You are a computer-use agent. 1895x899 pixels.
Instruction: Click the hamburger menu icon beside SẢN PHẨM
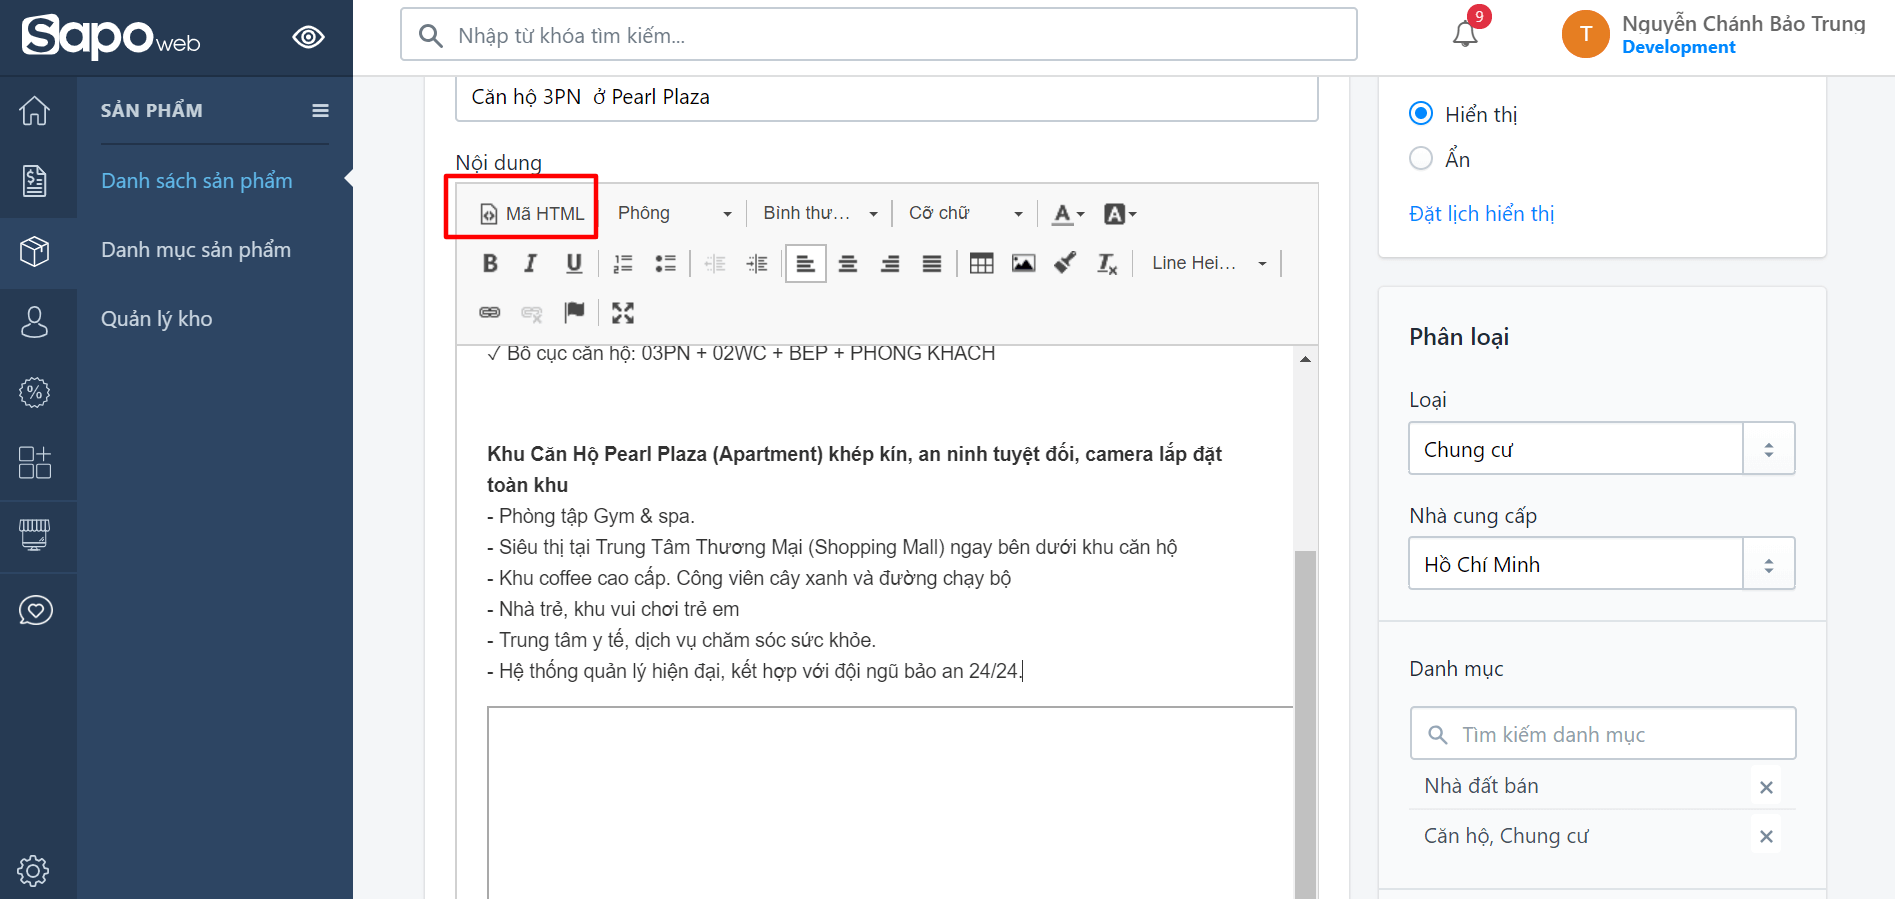(x=320, y=111)
